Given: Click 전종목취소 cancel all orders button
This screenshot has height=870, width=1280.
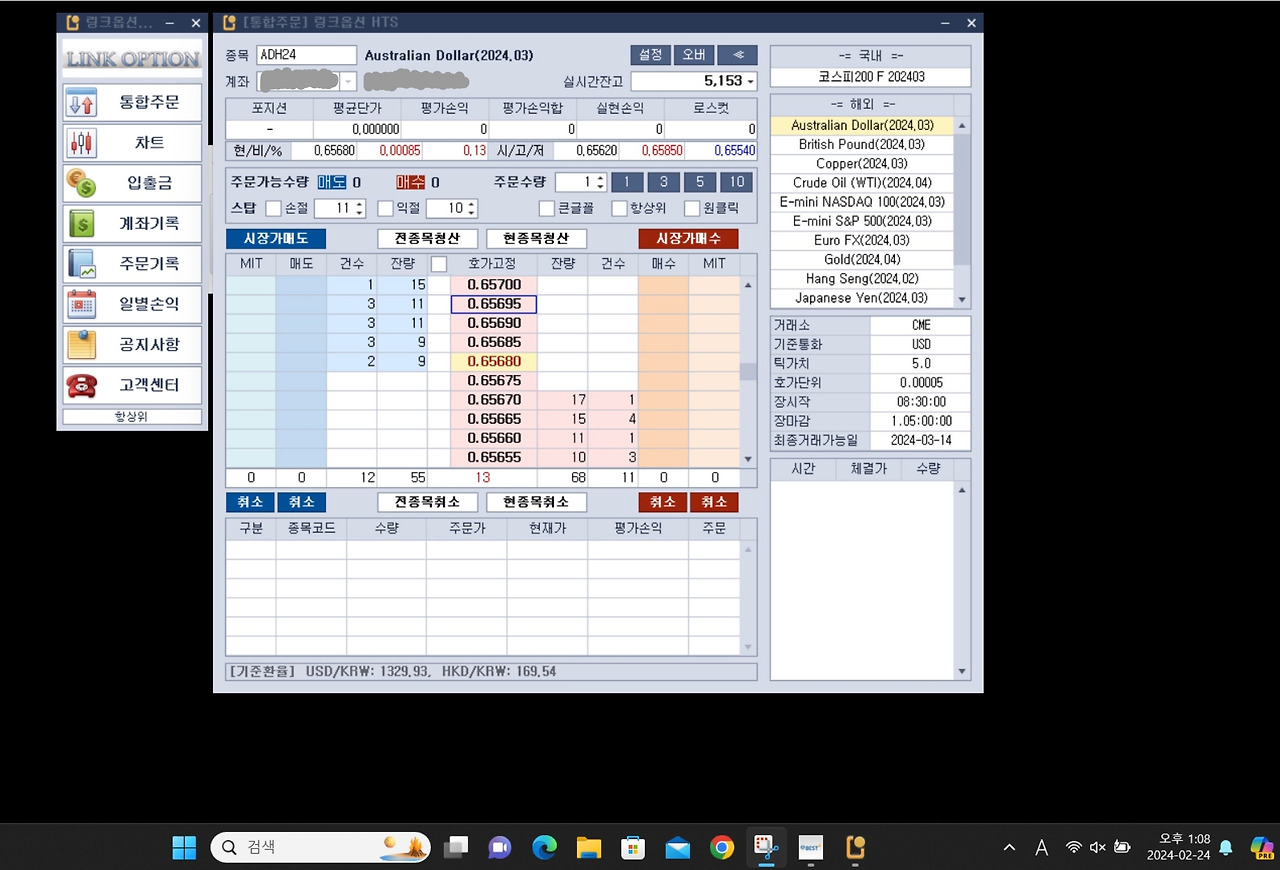Looking at the screenshot, I should pos(427,502).
